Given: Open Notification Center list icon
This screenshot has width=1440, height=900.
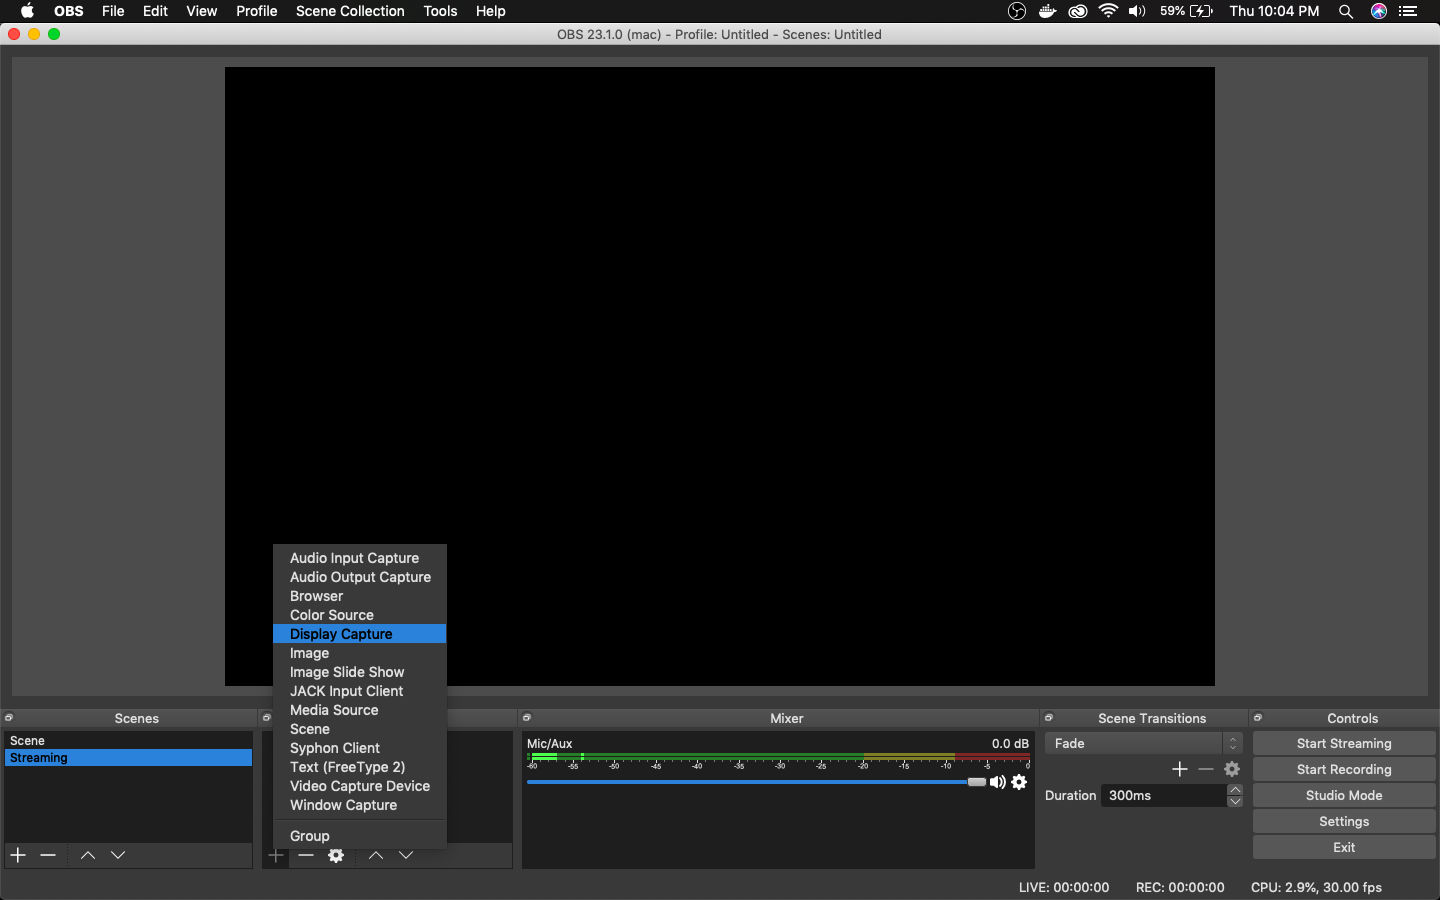Looking at the screenshot, I should [1409, 11].
